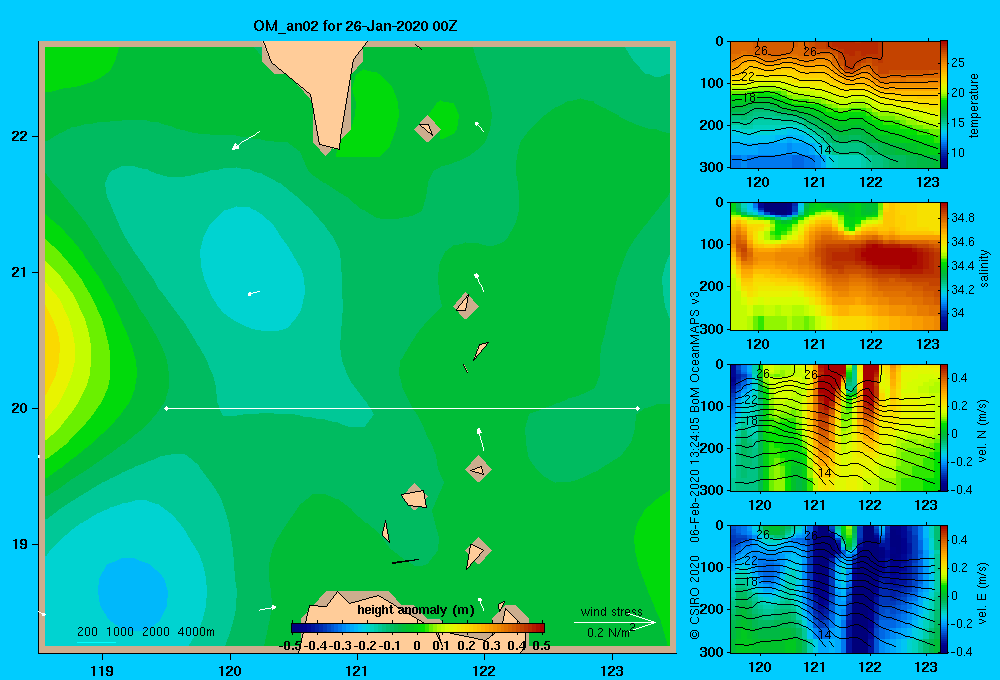
Task: Click latitude label 21 on main map
Action: pos(20,272)
